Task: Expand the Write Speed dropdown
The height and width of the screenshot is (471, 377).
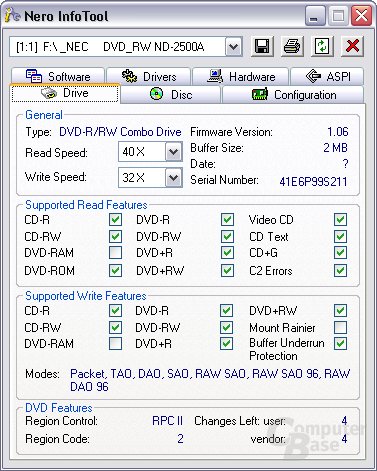Action: point(173,177)
